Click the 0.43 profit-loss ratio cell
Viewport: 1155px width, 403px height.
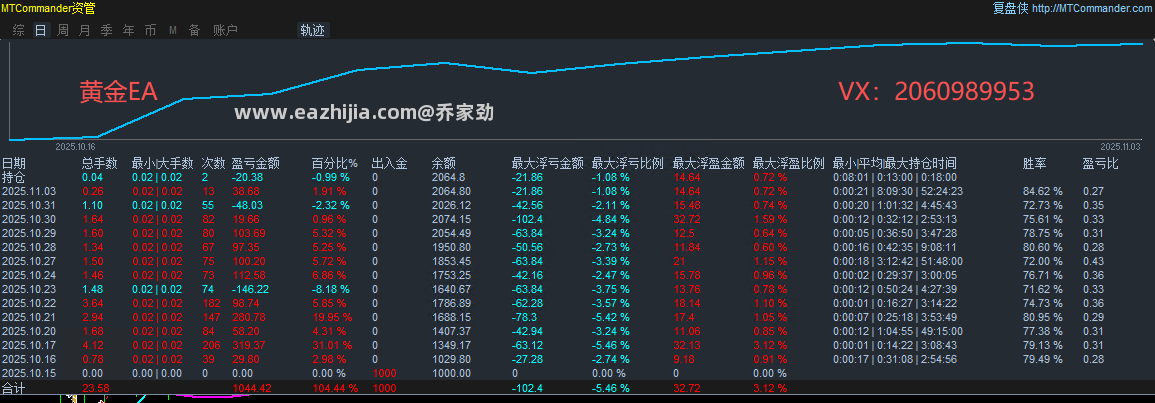(x=1092, y=261)
